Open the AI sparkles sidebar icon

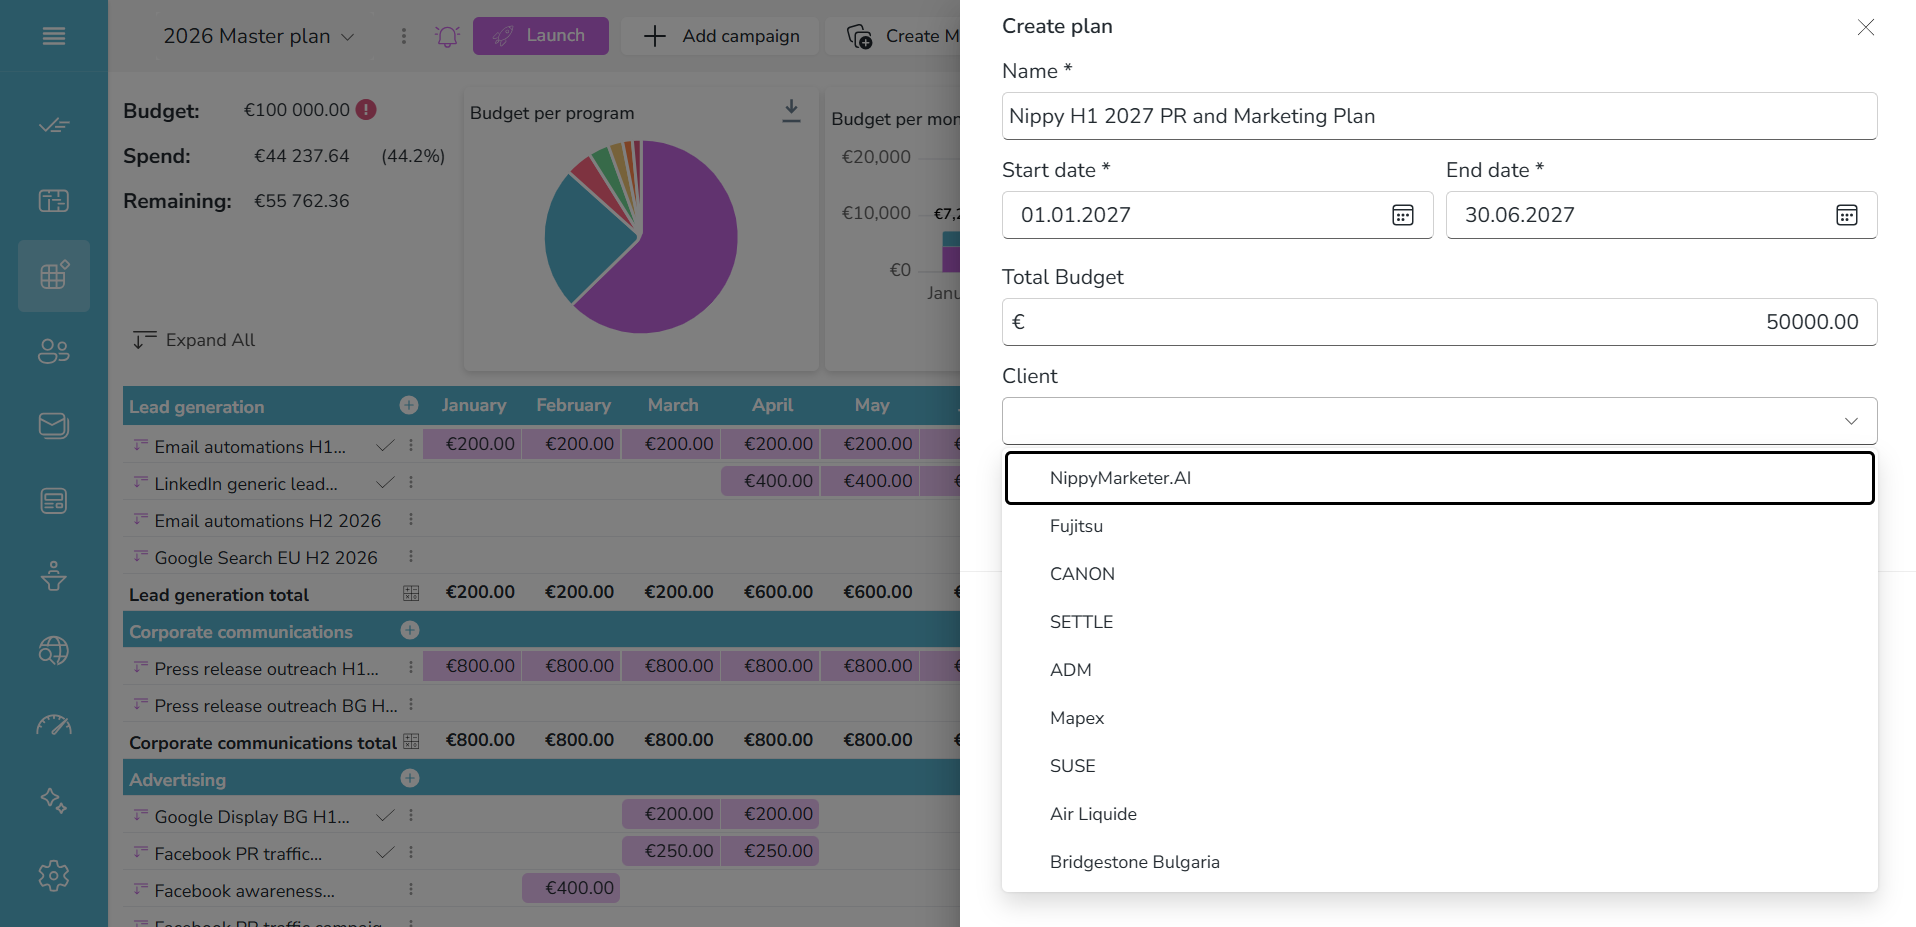(54, 801)
